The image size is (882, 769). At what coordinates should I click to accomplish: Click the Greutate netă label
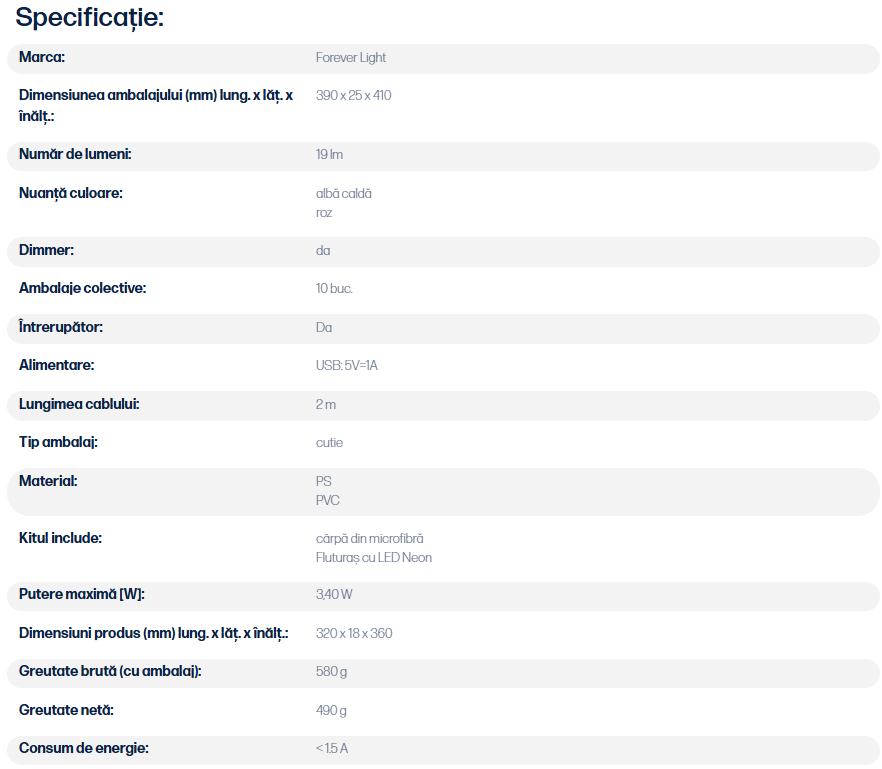66,710
